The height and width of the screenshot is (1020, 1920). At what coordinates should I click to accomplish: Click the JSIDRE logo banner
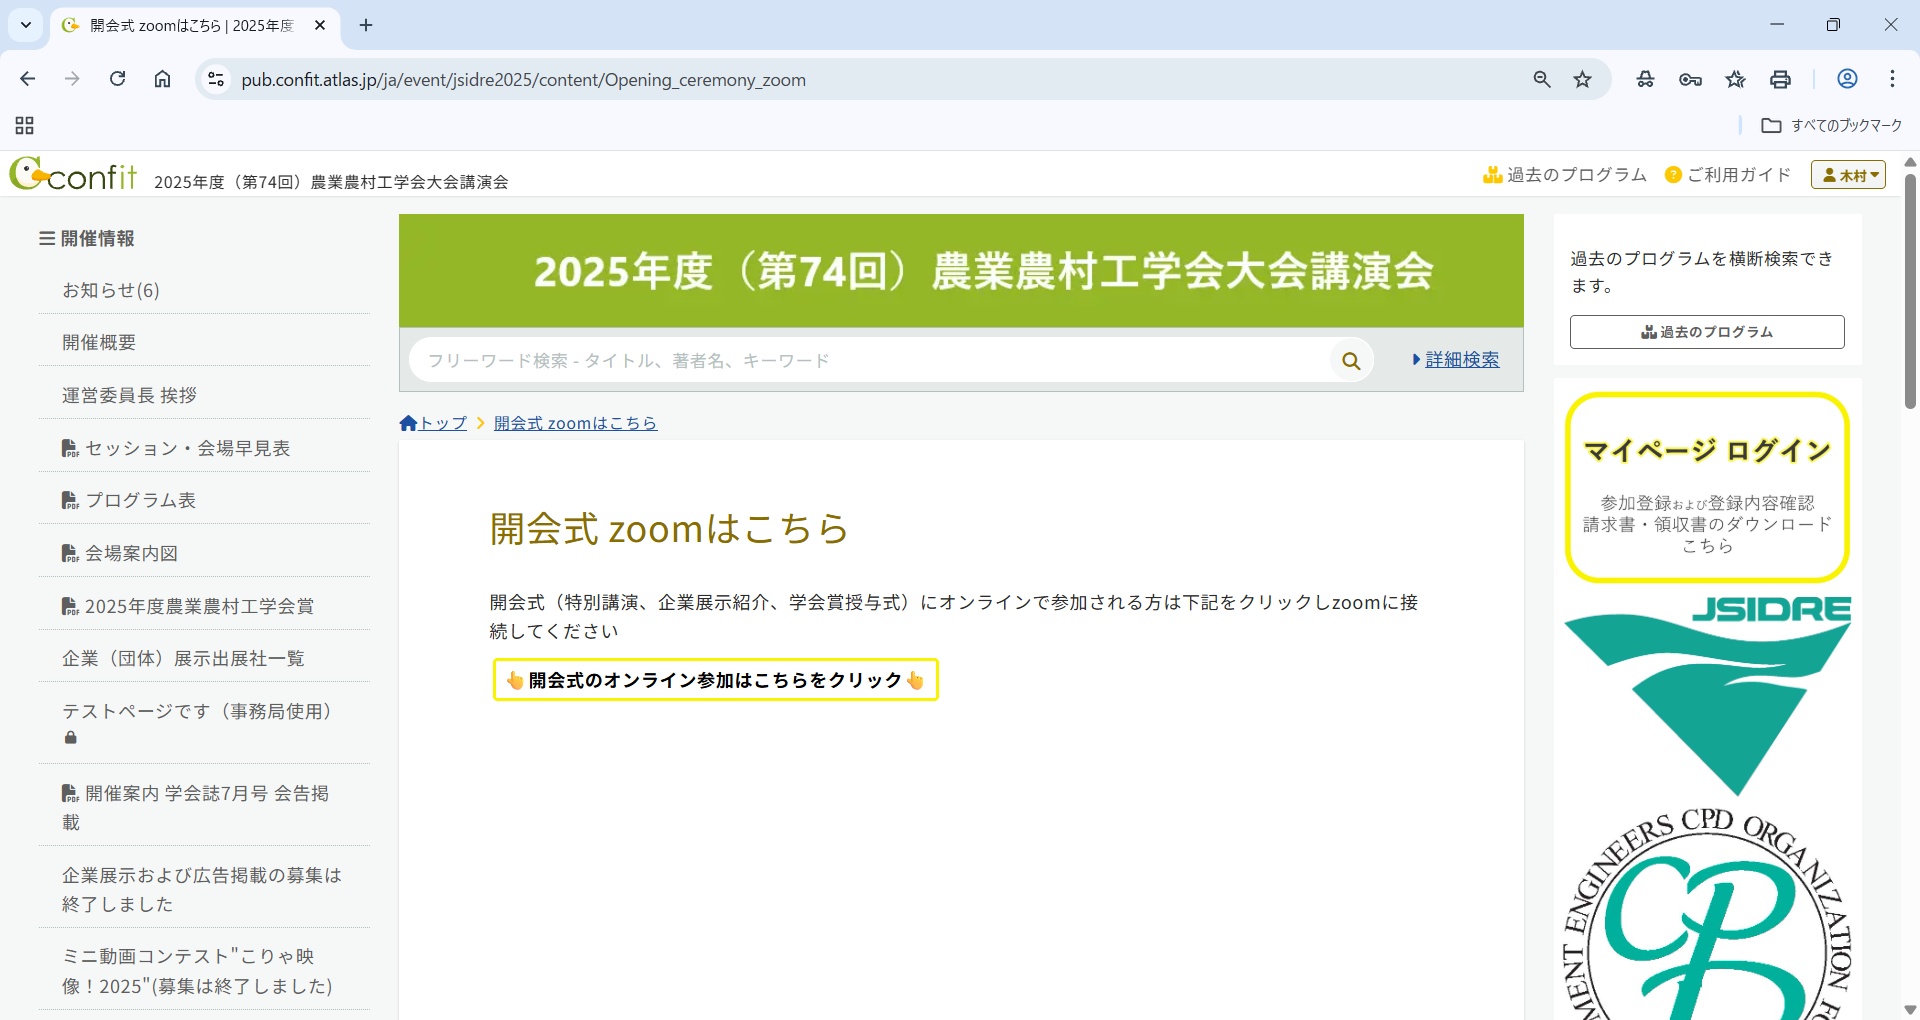(1707, 695)
